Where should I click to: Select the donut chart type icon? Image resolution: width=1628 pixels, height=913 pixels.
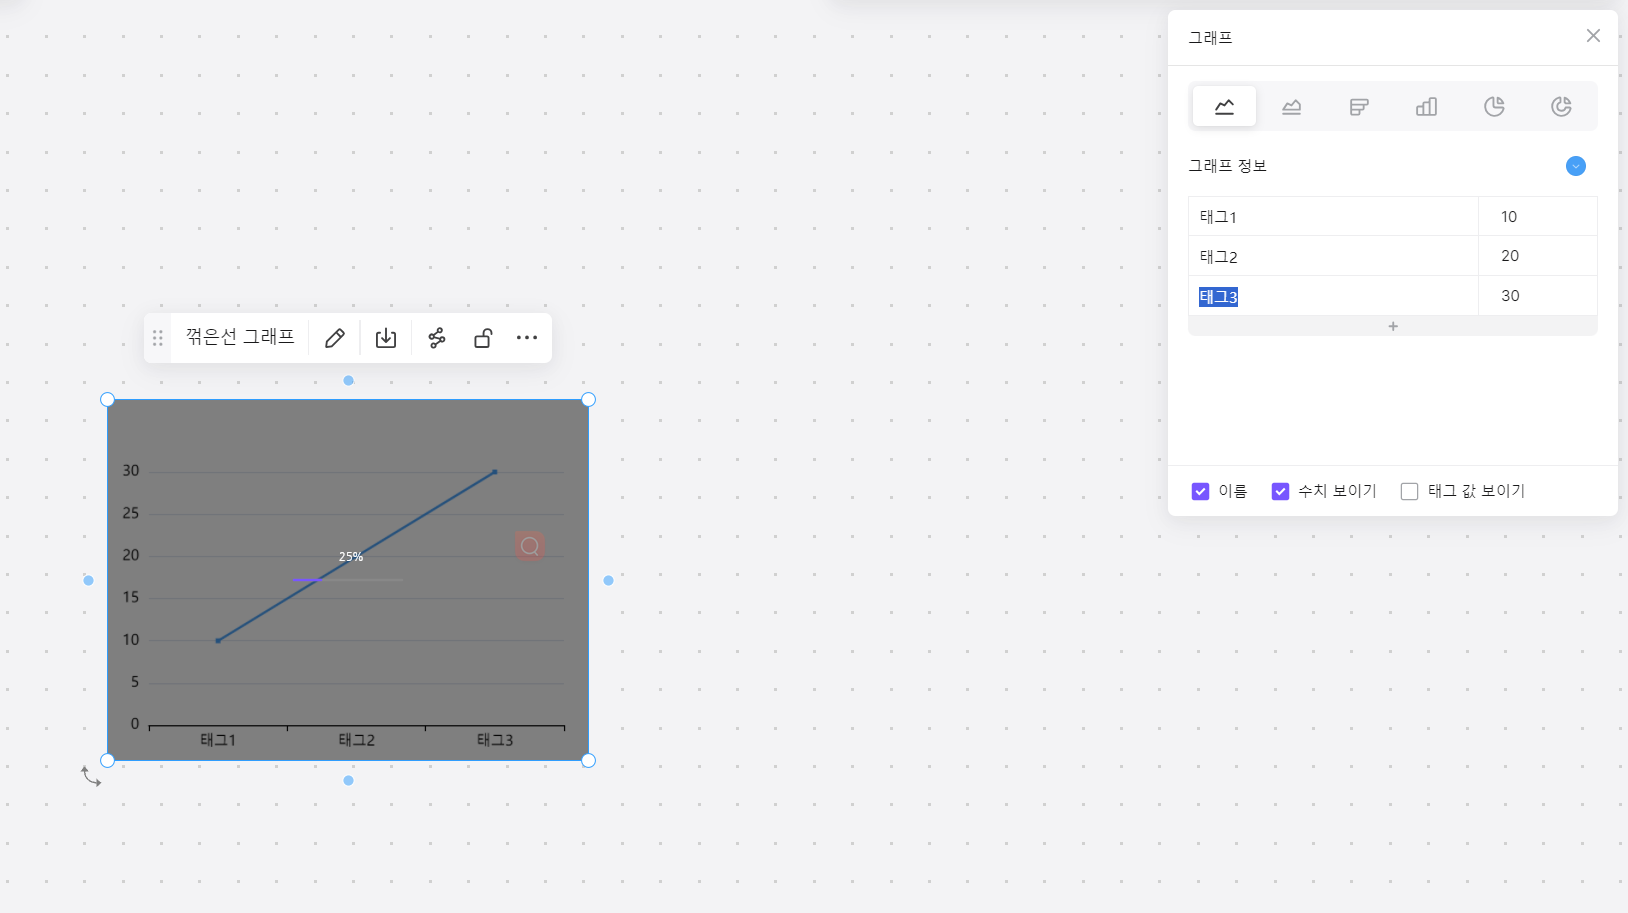point(1561,106)
